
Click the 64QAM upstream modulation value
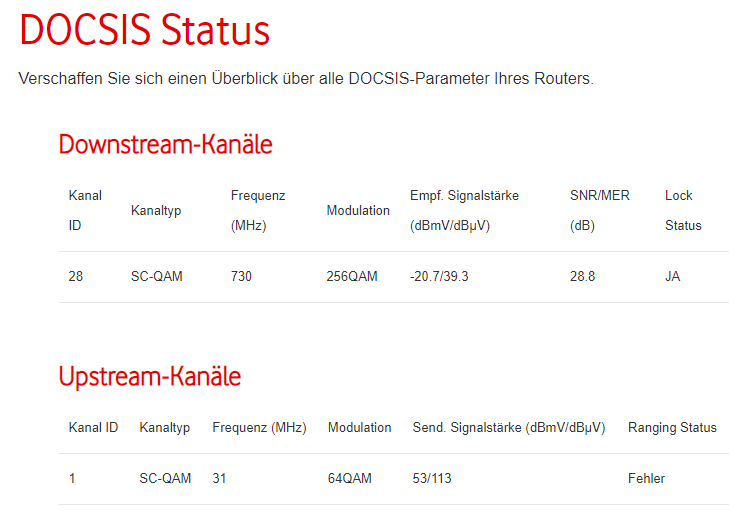pos(350,478)
